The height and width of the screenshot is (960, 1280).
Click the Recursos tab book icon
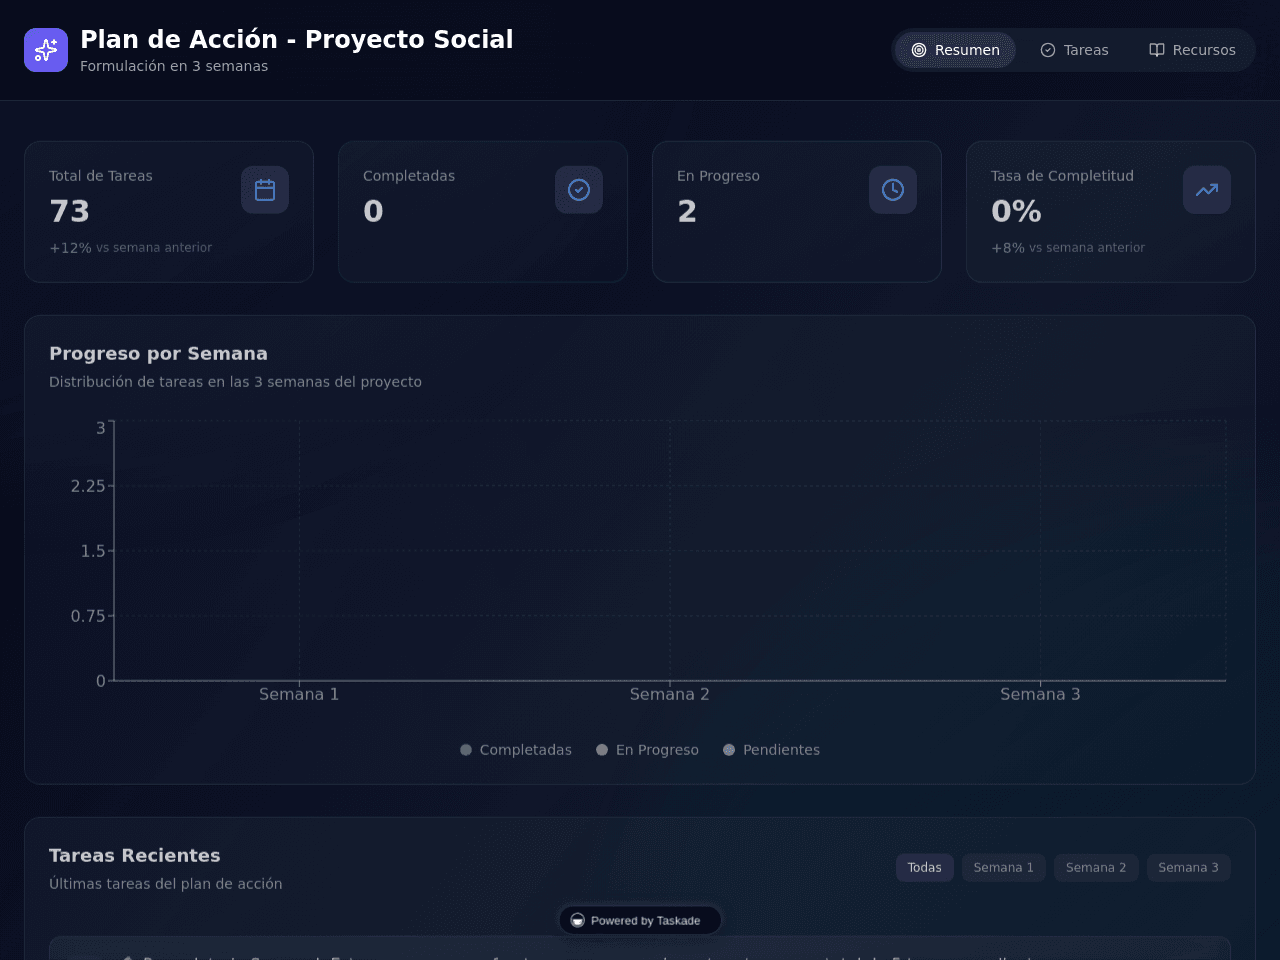point(1157,50)
